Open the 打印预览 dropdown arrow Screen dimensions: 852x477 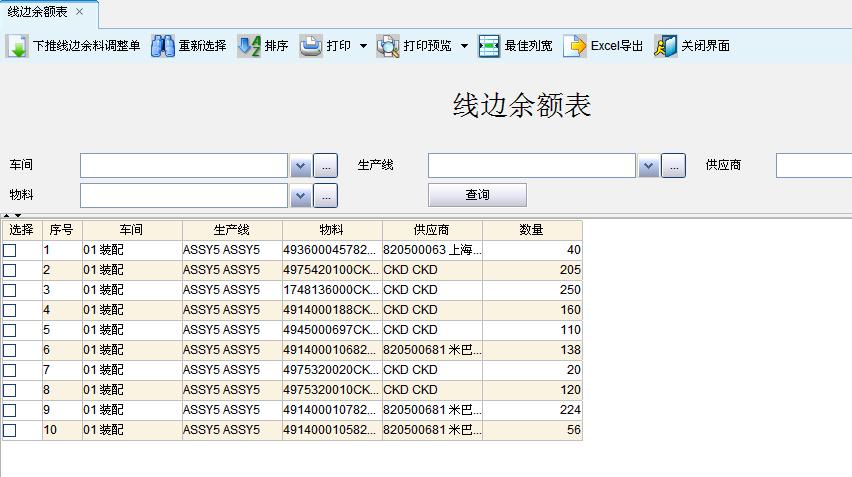tap(465, 46)
